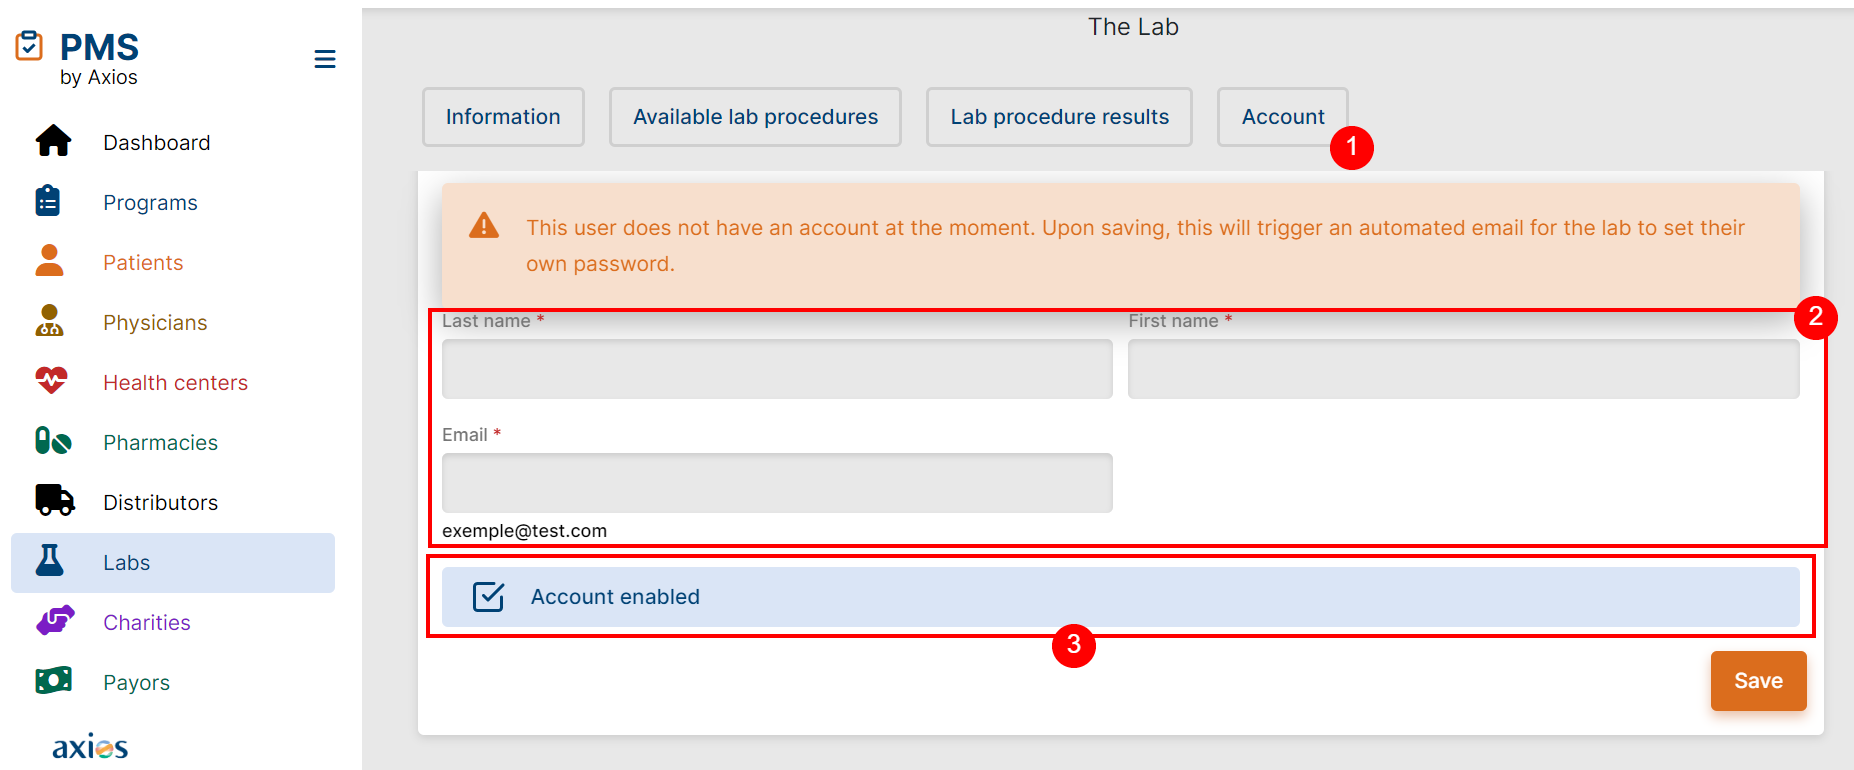The width and height of the screenshot is (1854, 770).
Task: Click the Labs flask icon
Action: pyautogui.click(x=50, y=561)
